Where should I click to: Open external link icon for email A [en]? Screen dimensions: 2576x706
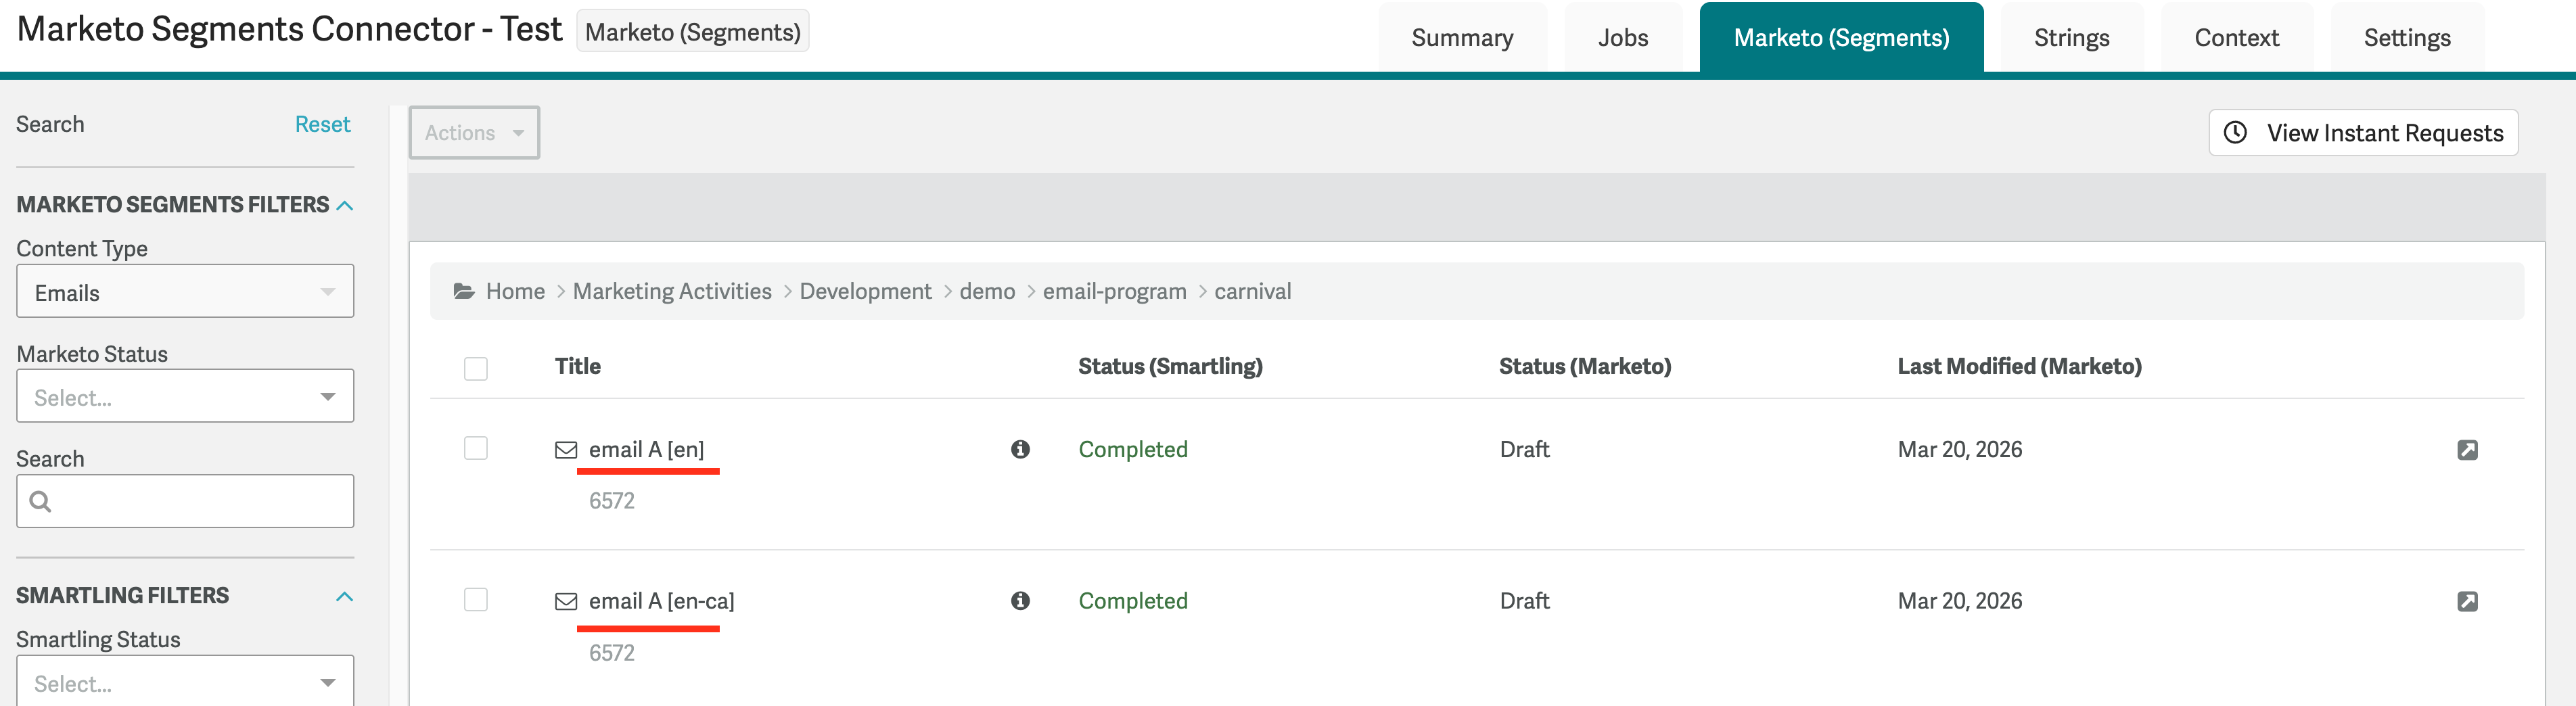click(2467, 450)
